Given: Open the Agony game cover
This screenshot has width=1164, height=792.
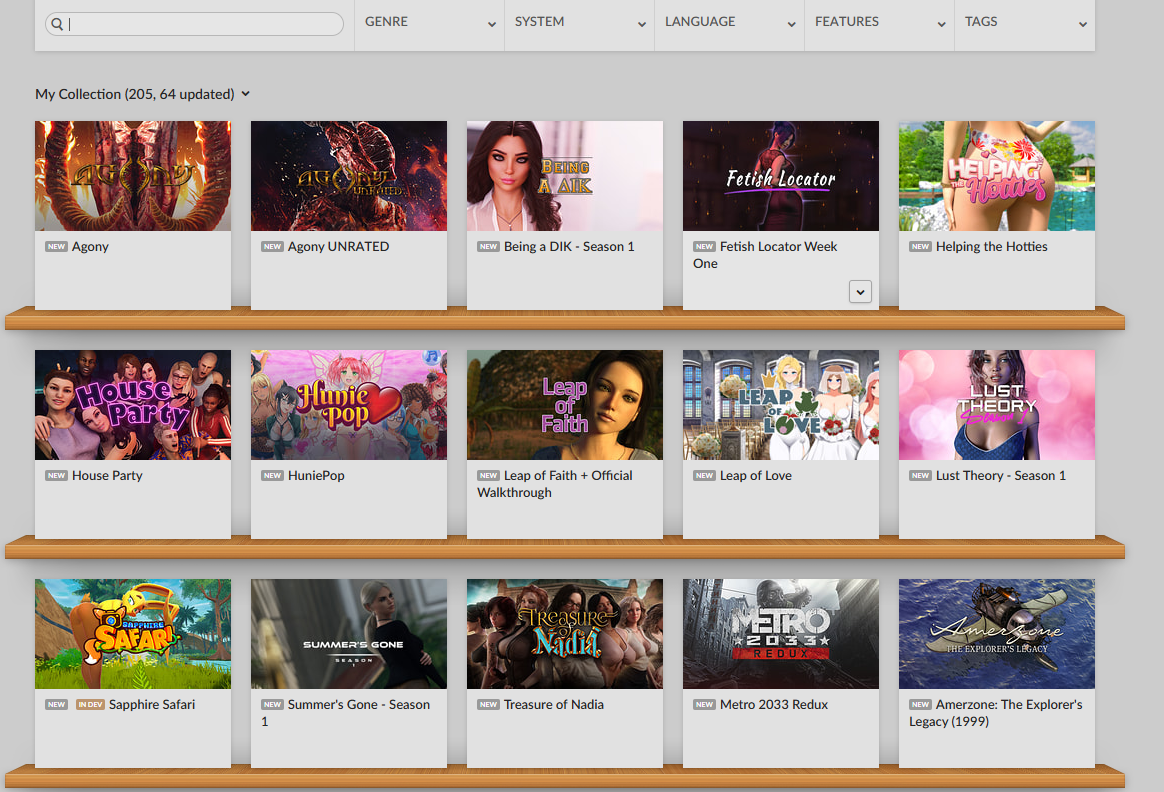Looking at the screenshot, I should (133, 176).
